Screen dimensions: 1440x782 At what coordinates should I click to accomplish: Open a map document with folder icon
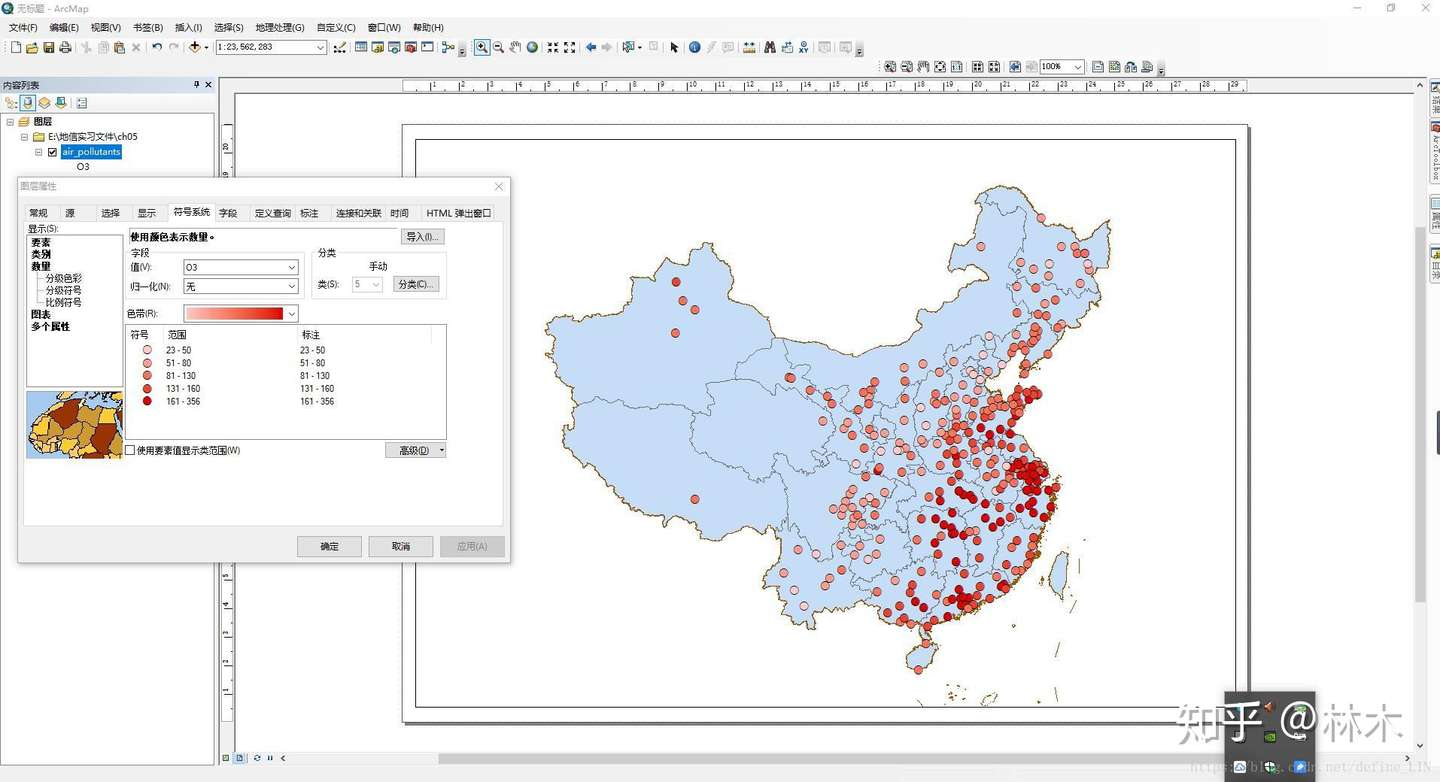[32, 47]
